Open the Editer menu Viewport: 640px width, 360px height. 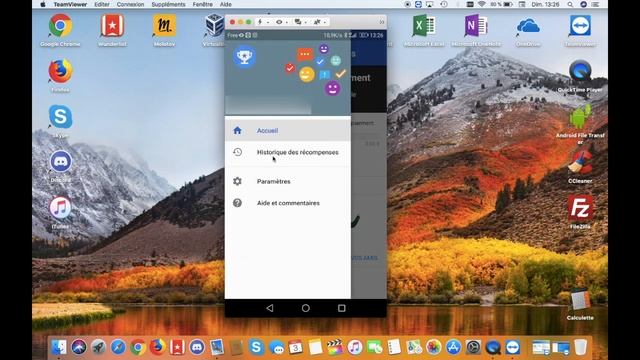coord(102,4)
